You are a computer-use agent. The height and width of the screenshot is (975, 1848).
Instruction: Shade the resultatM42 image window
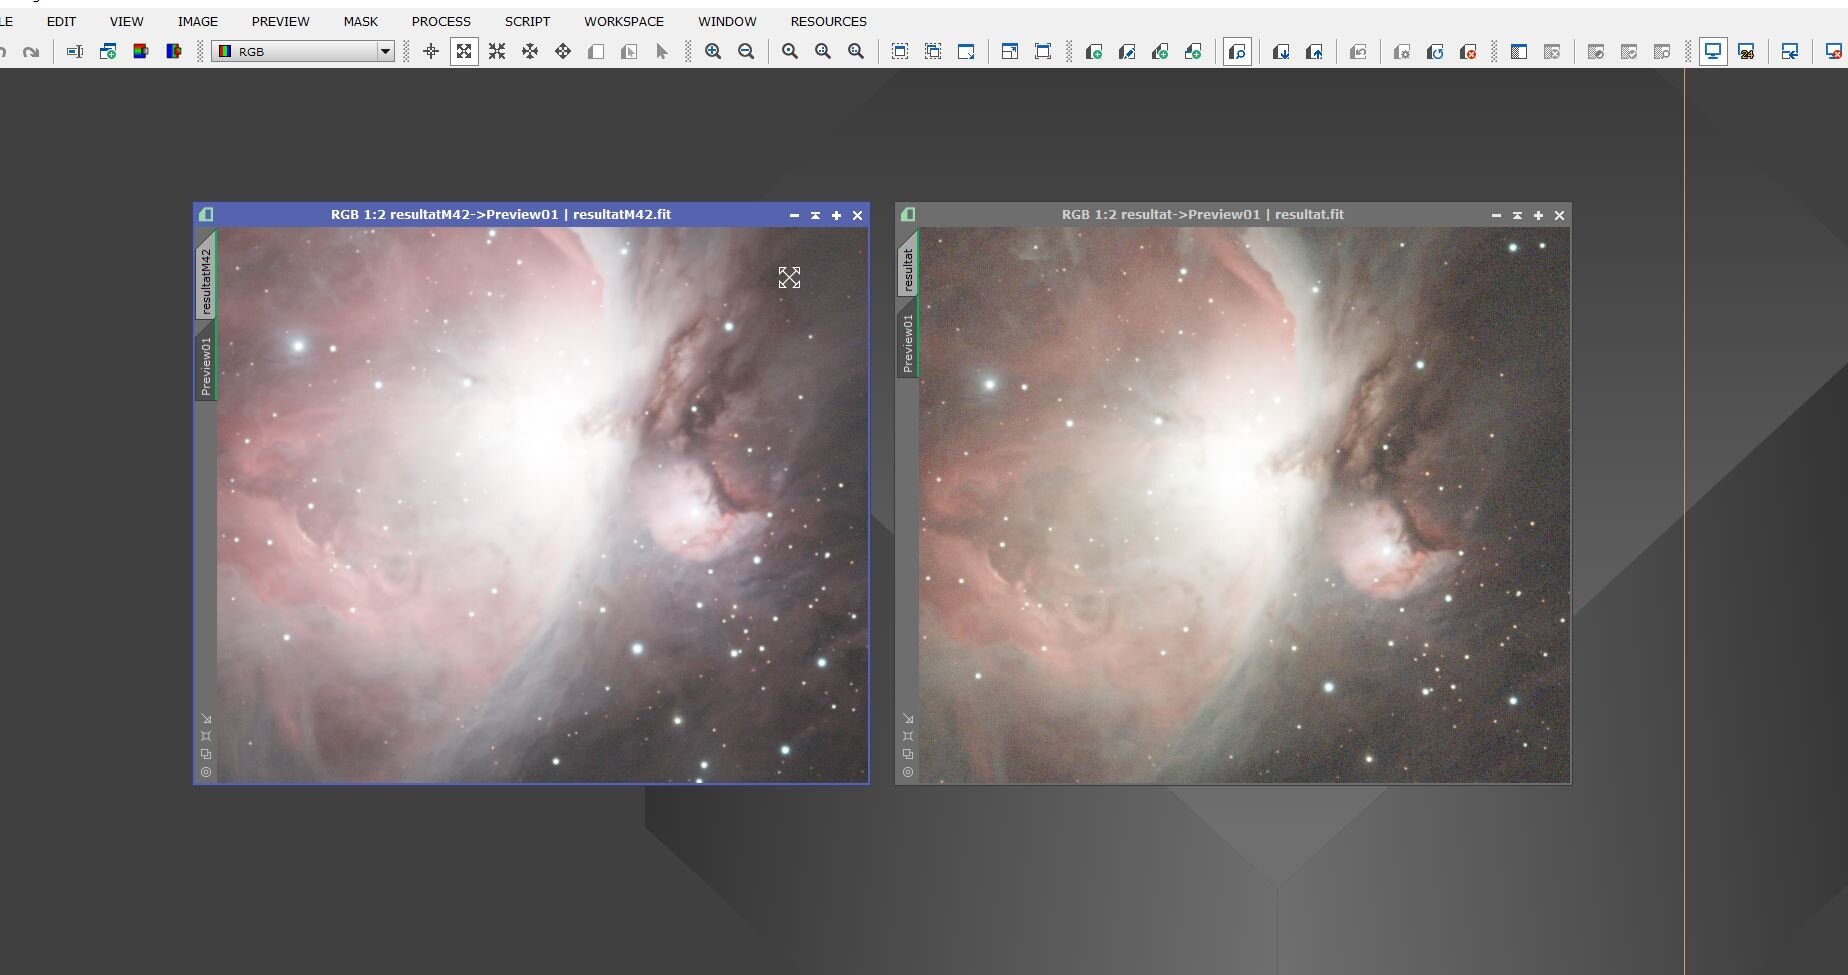click(x=815, y=215)
